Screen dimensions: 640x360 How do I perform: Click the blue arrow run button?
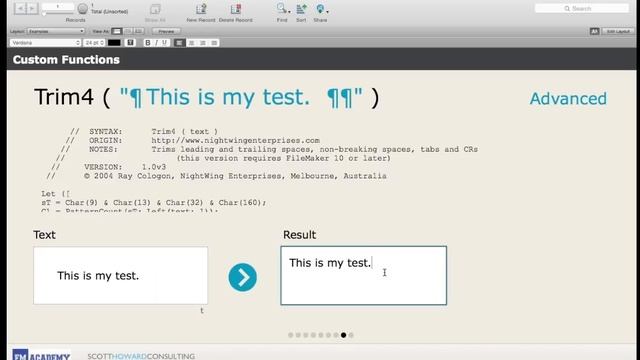tap(242, 277)
